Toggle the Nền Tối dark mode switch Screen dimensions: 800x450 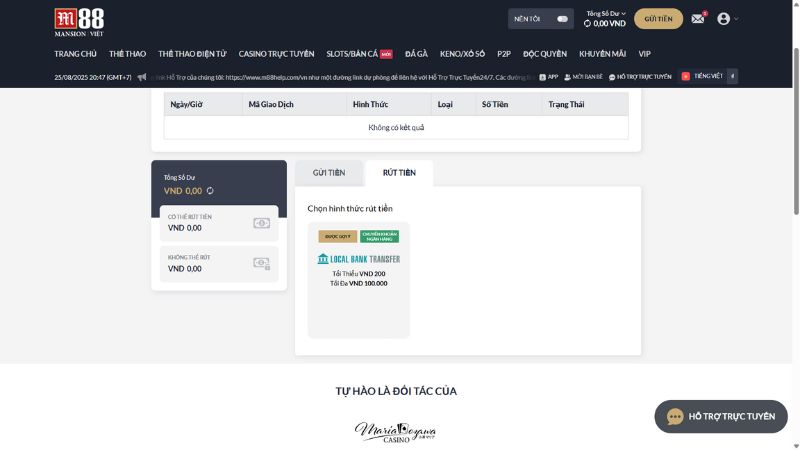[x=562, y=19]
